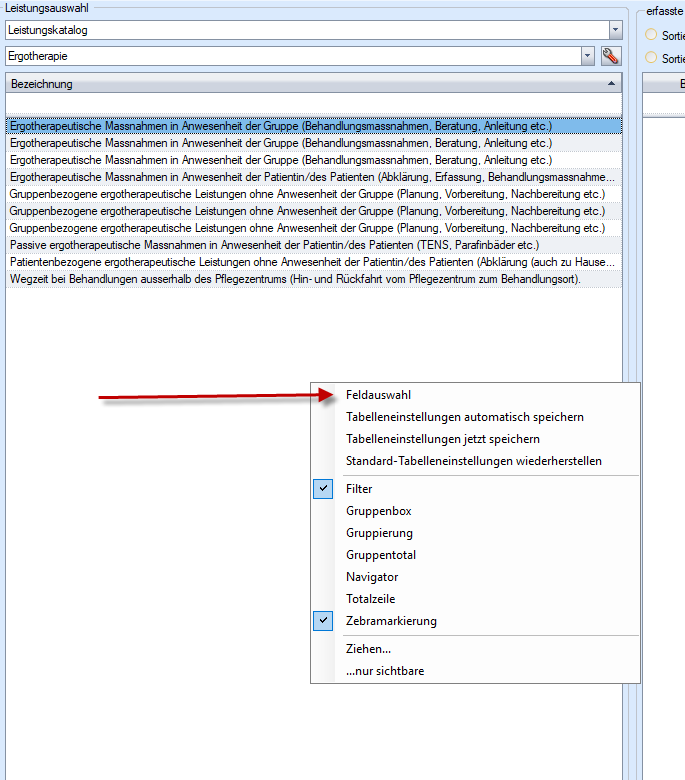Select the Wegzeit bei Behandlungen row

click(x=313, y=279)
